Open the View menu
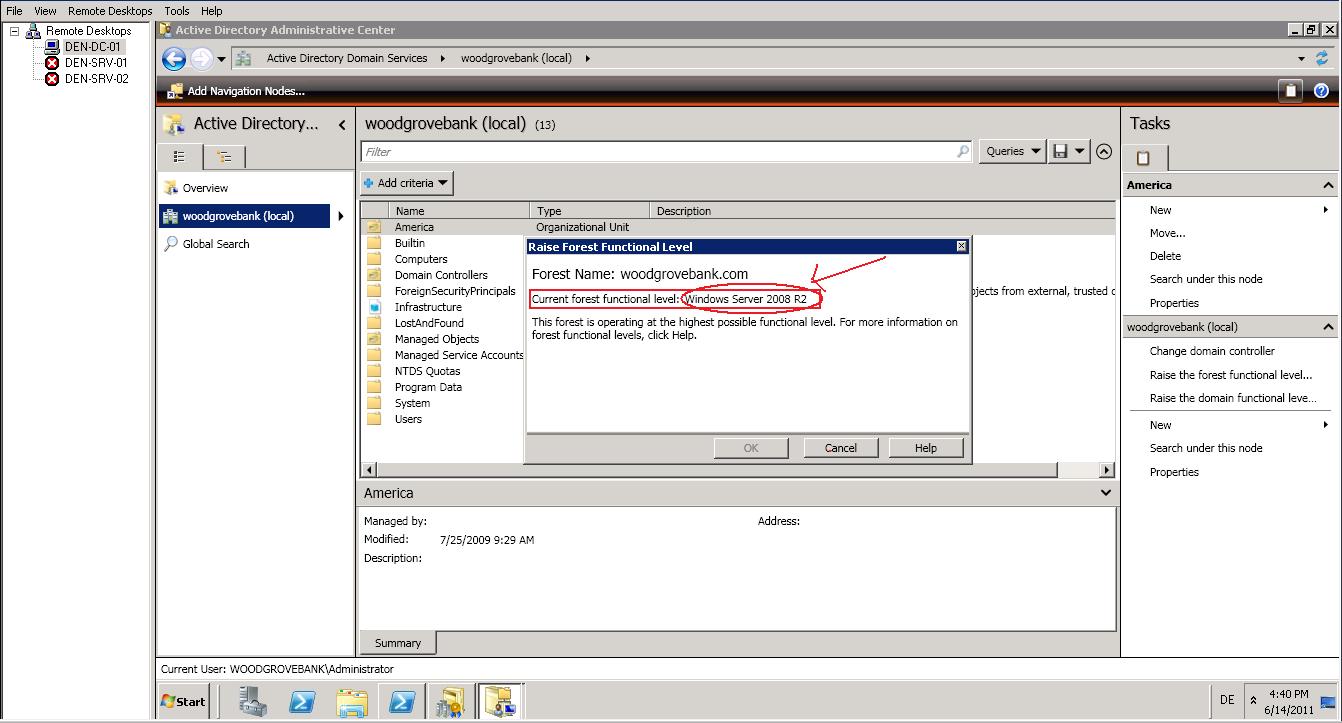1342x723 pixels. tap(45, 11)
